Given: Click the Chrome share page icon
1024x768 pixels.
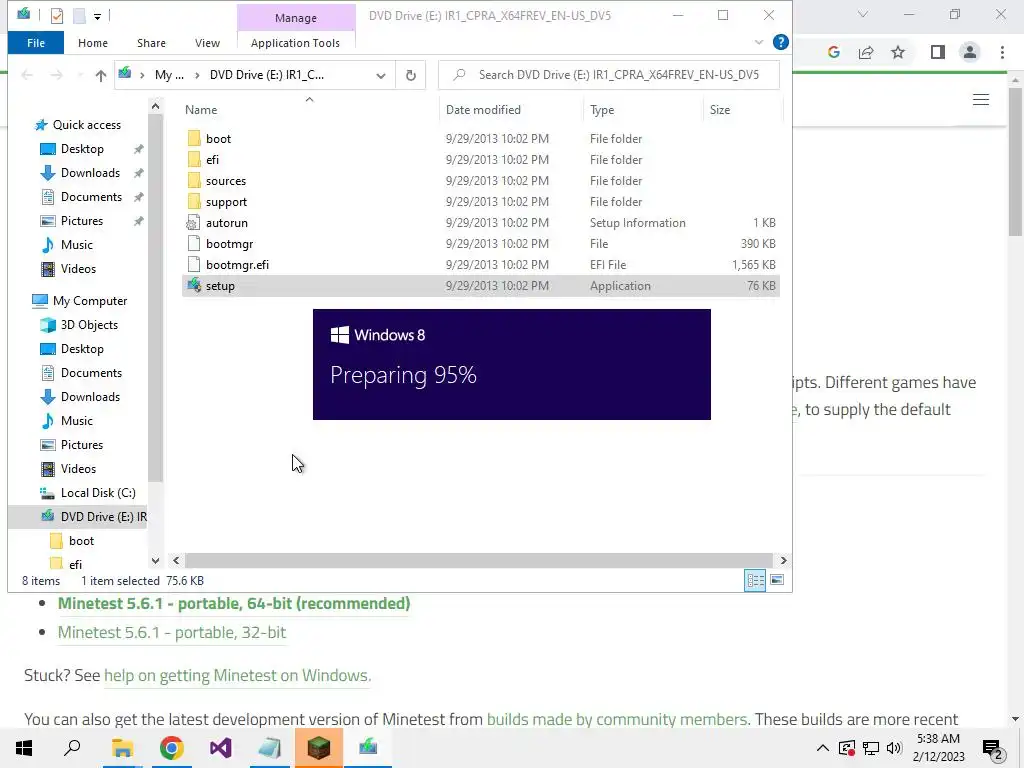Looking at the screenshot, I should pos(866,52).
